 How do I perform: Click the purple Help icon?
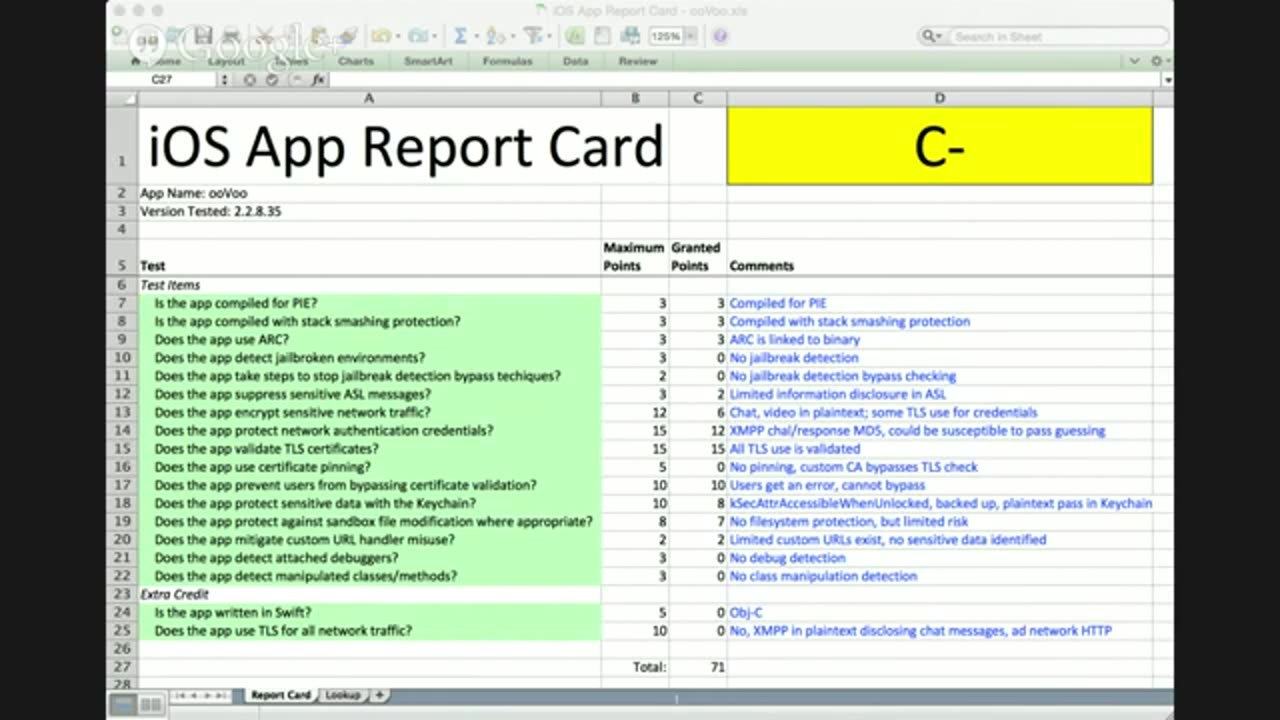(720, 36)
